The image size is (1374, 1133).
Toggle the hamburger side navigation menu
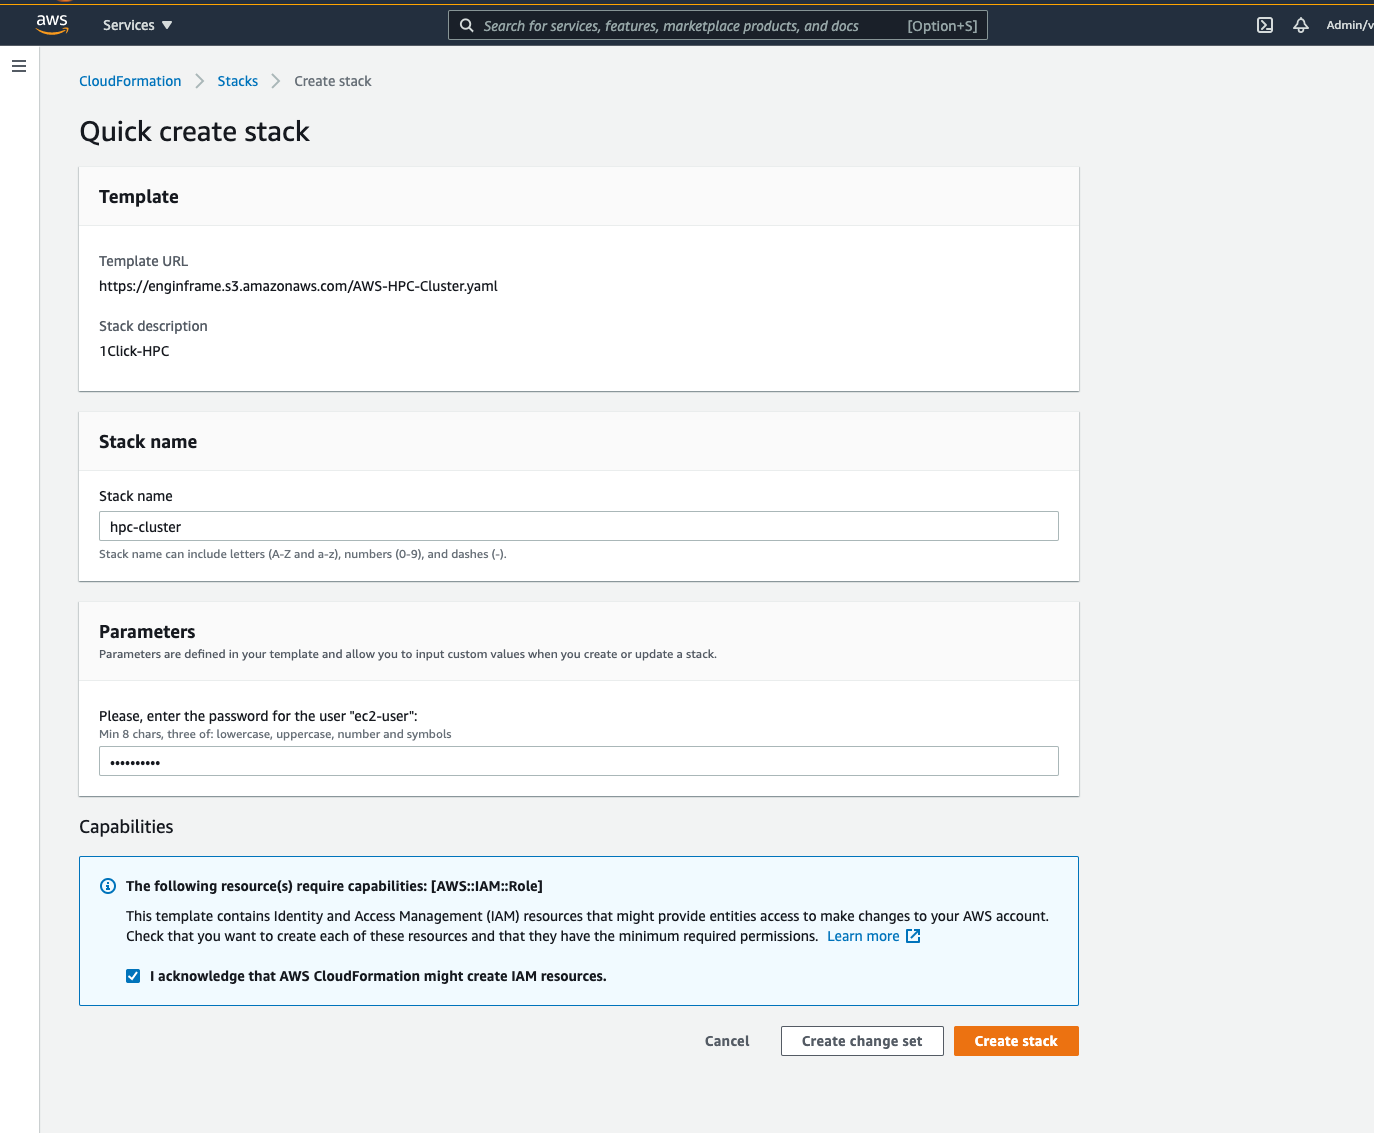(x=19, y=66)
